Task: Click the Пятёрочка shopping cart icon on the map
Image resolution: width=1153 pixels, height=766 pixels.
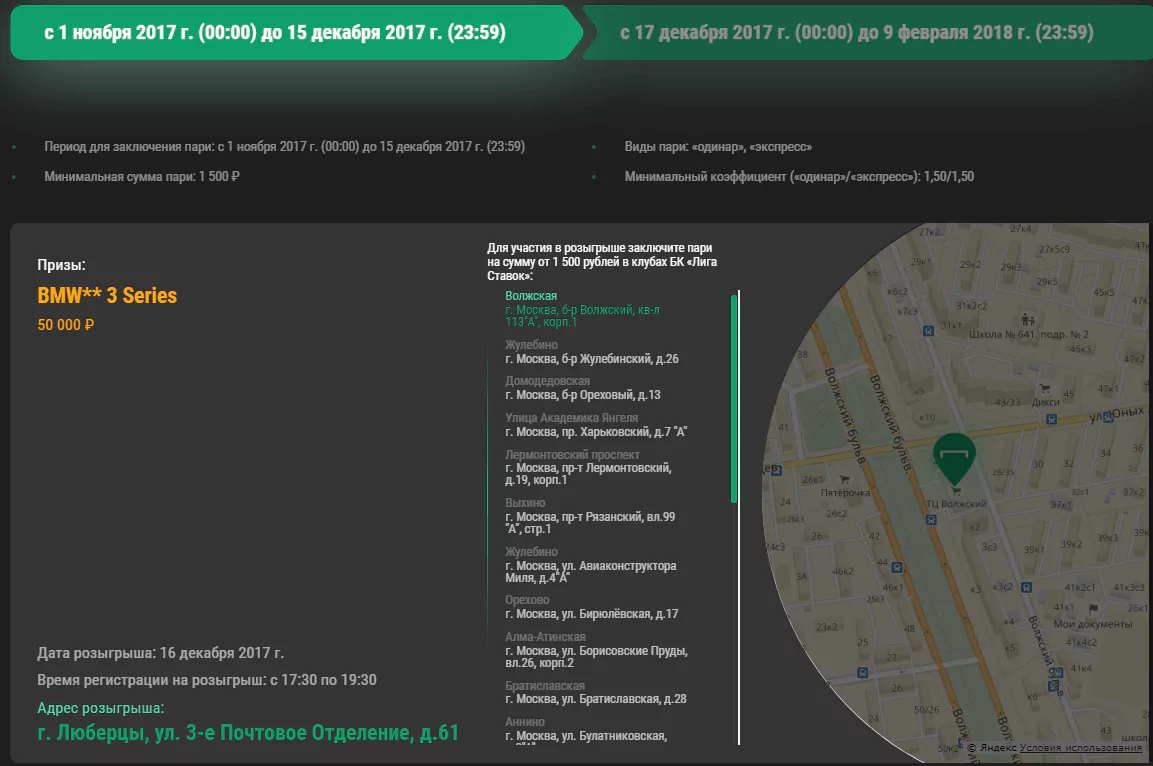Action: (844, 479)
